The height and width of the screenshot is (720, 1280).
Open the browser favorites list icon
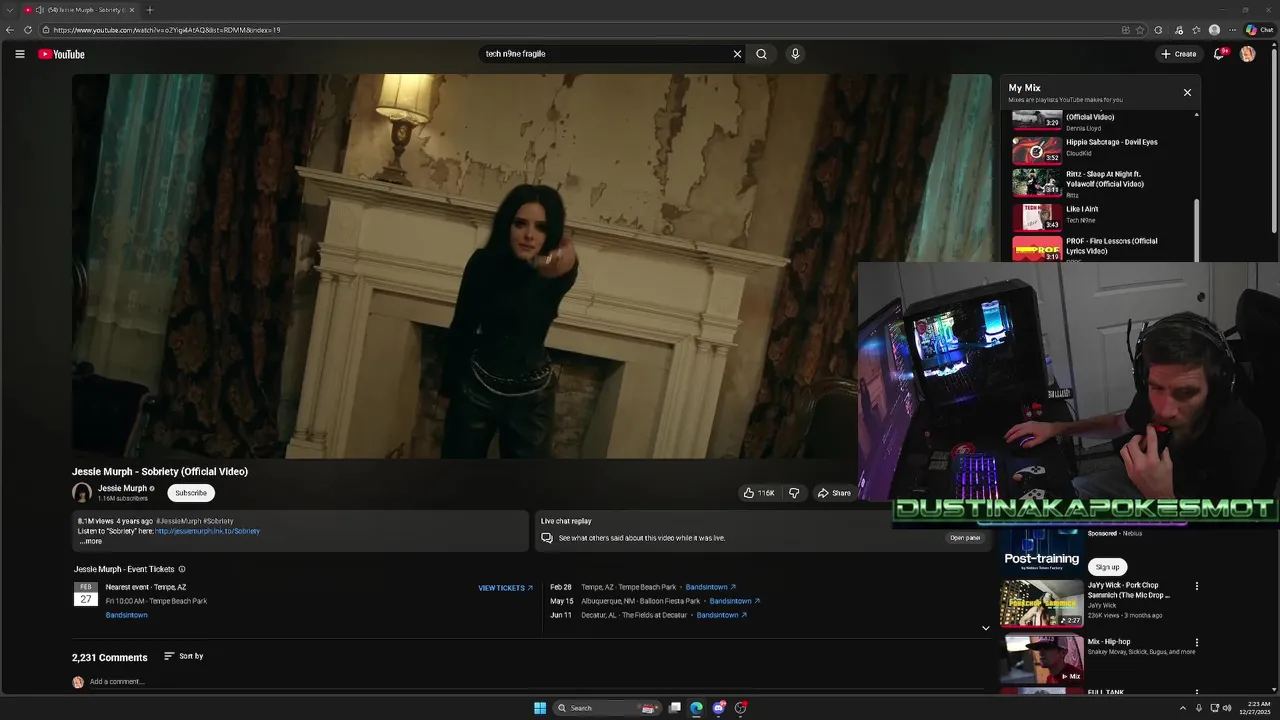click(1196, 30)
